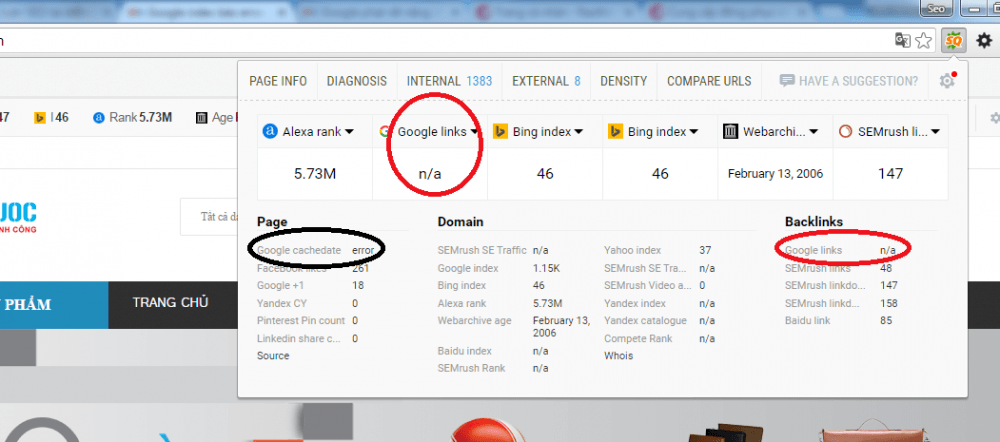The image size is (1000, 442).
Task: Click the Yandex index row
Action: point(659,304)
